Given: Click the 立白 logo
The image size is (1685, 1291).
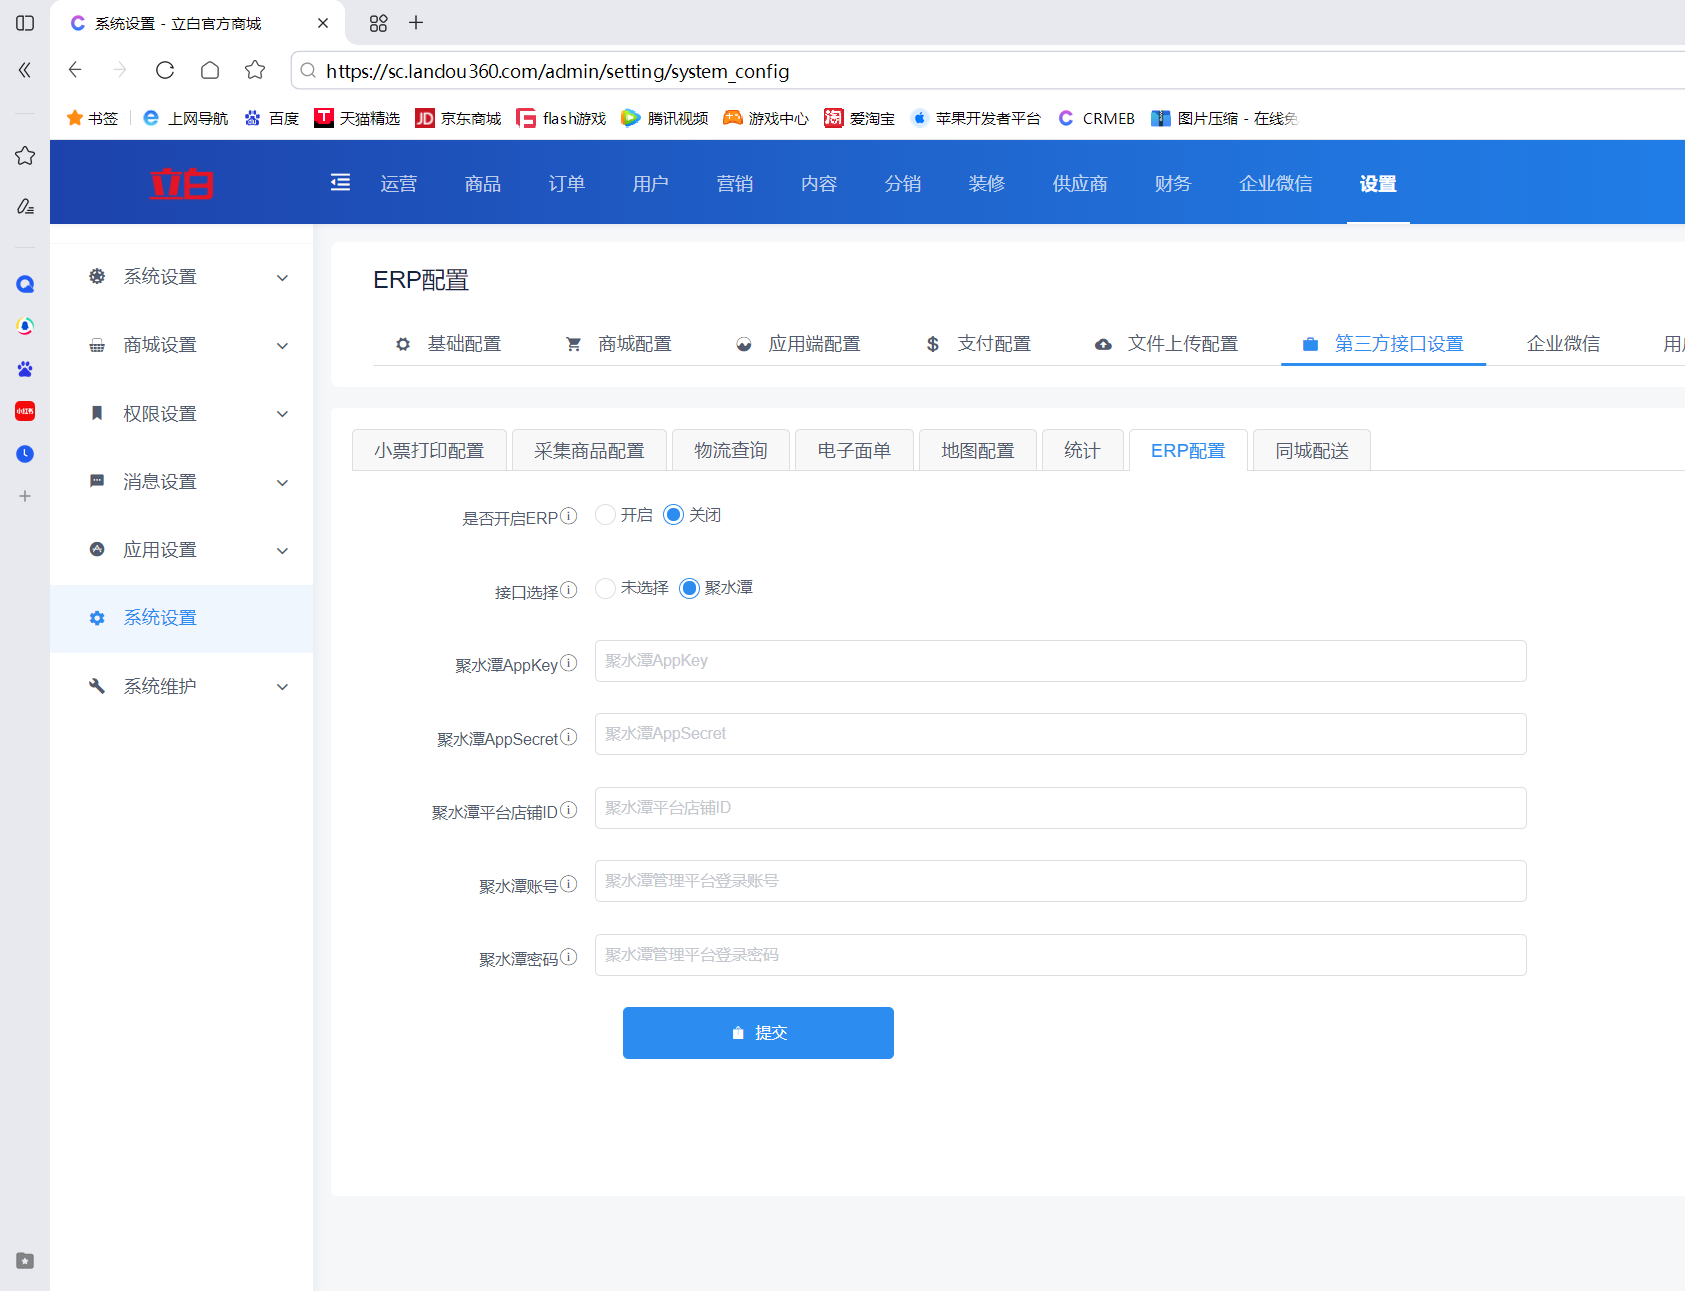Looking at the screenshot, I should click(182, 184).
